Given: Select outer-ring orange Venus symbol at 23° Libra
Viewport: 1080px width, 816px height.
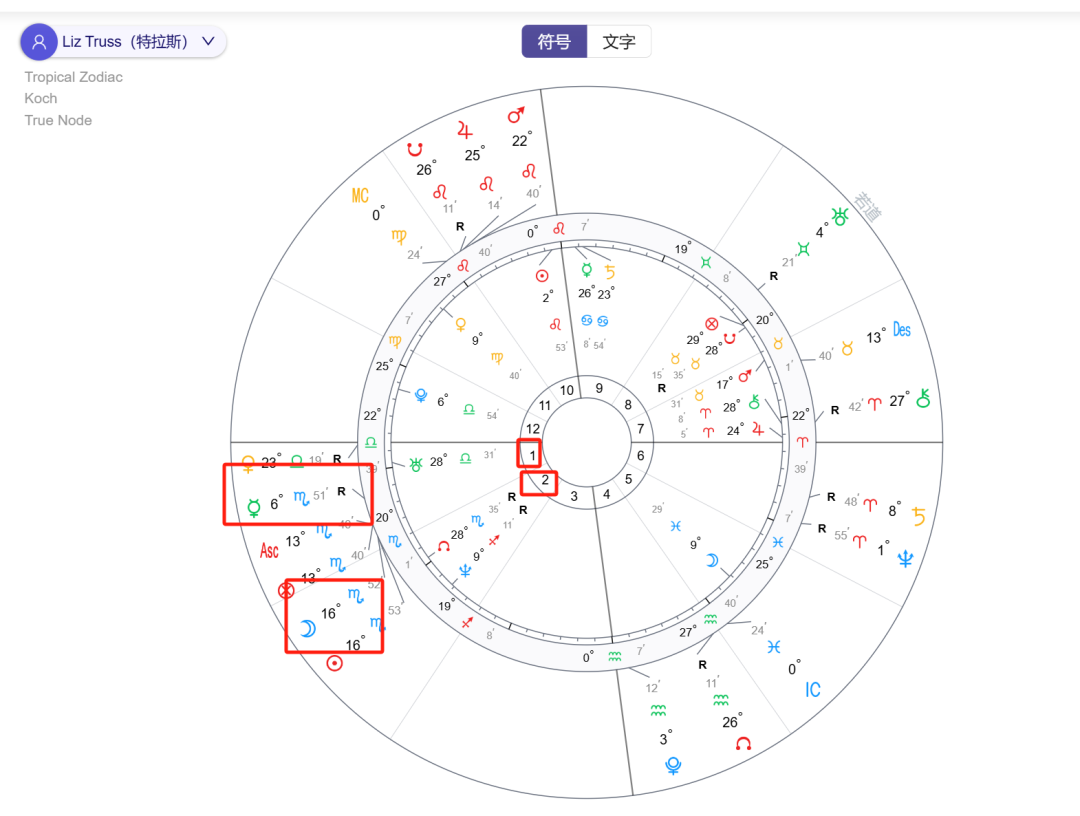Looking at the screenshot, I should 248,464.
